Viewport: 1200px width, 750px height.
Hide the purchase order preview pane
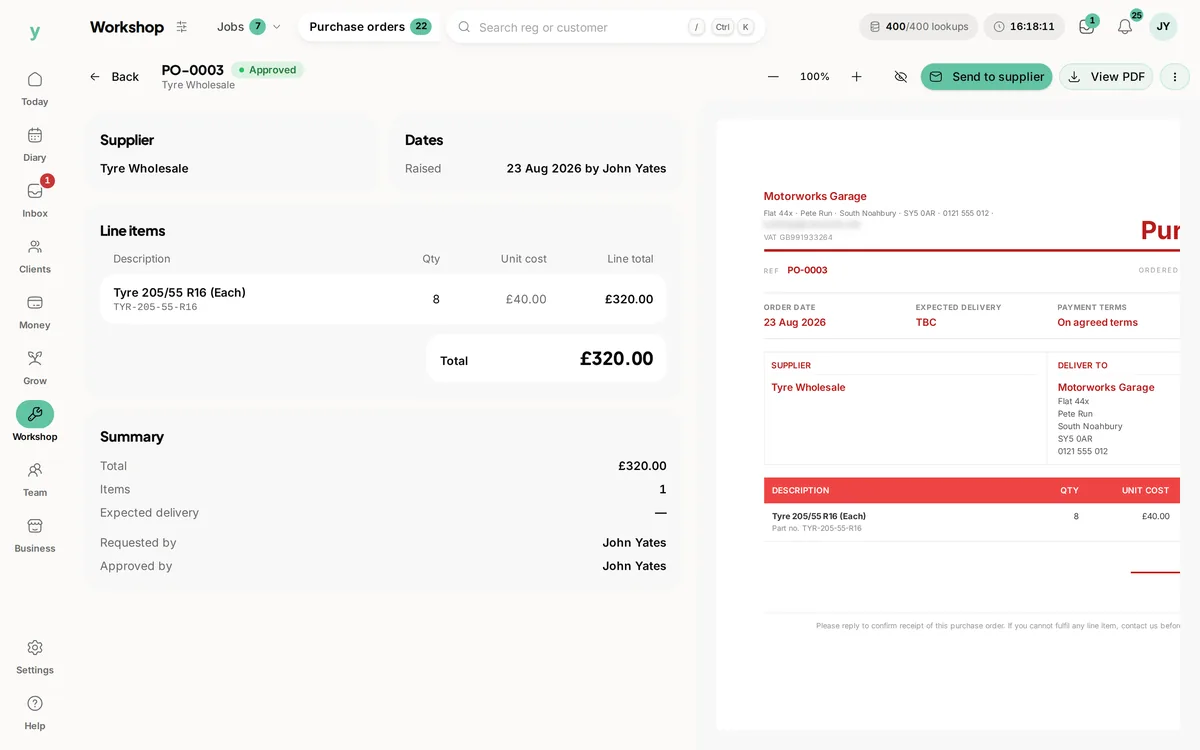click(901, 77)
